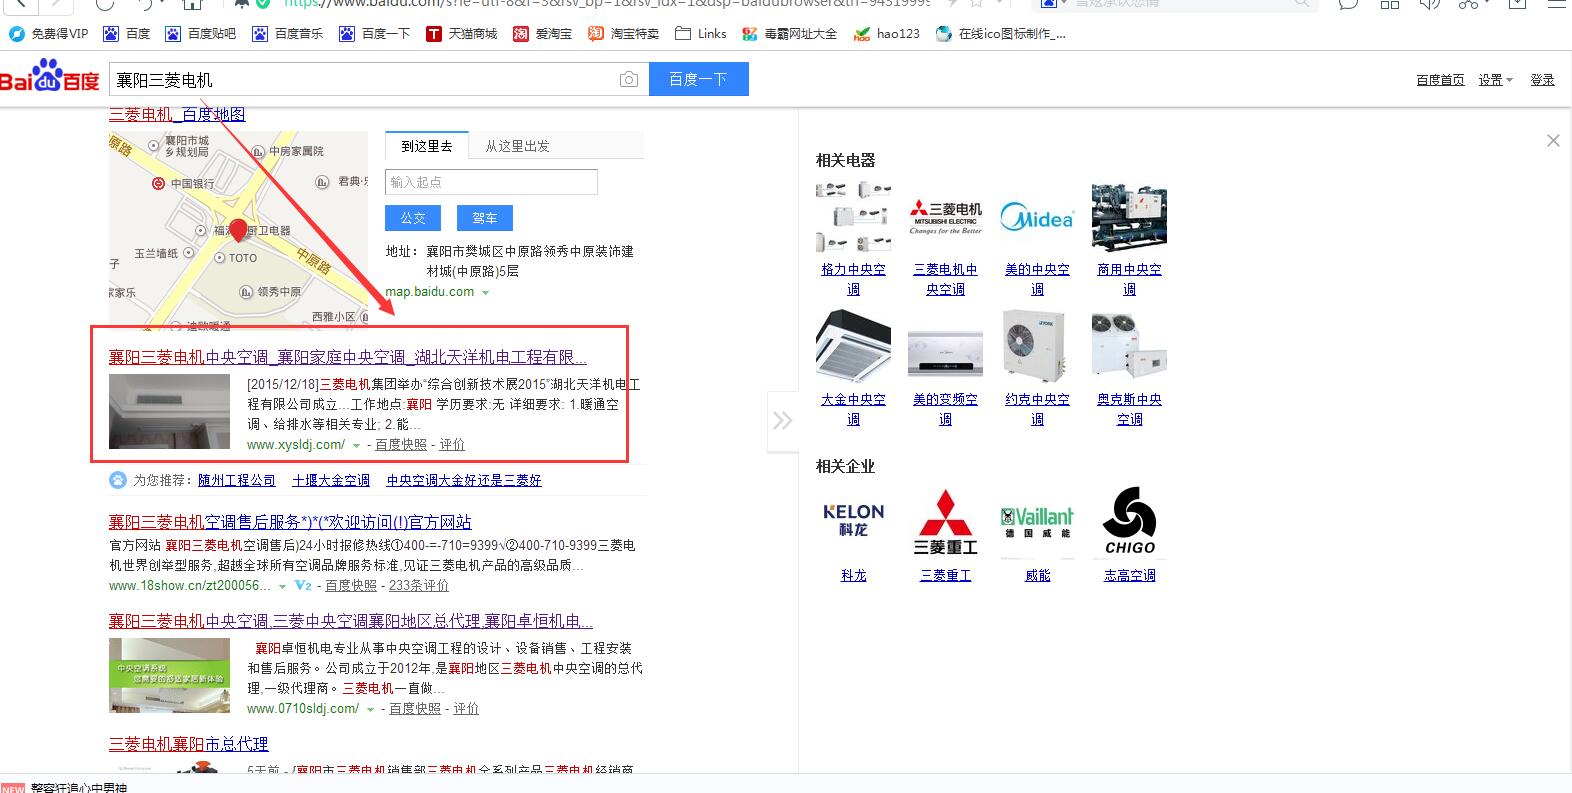
Task: Click the 登录 link
Action: (1542, 80)
